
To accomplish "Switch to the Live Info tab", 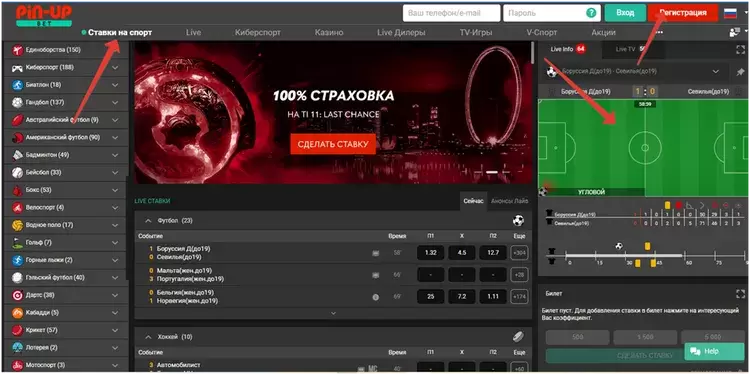I will tap(568, 49).
